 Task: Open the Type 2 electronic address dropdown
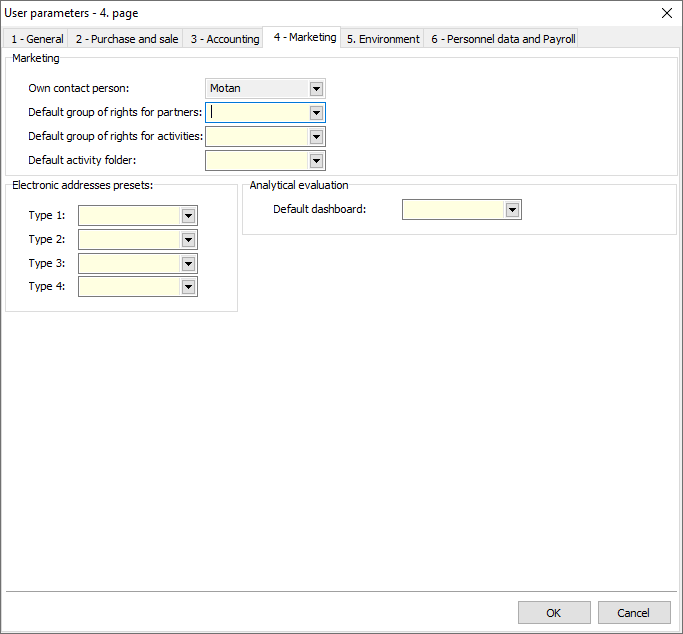188,240
